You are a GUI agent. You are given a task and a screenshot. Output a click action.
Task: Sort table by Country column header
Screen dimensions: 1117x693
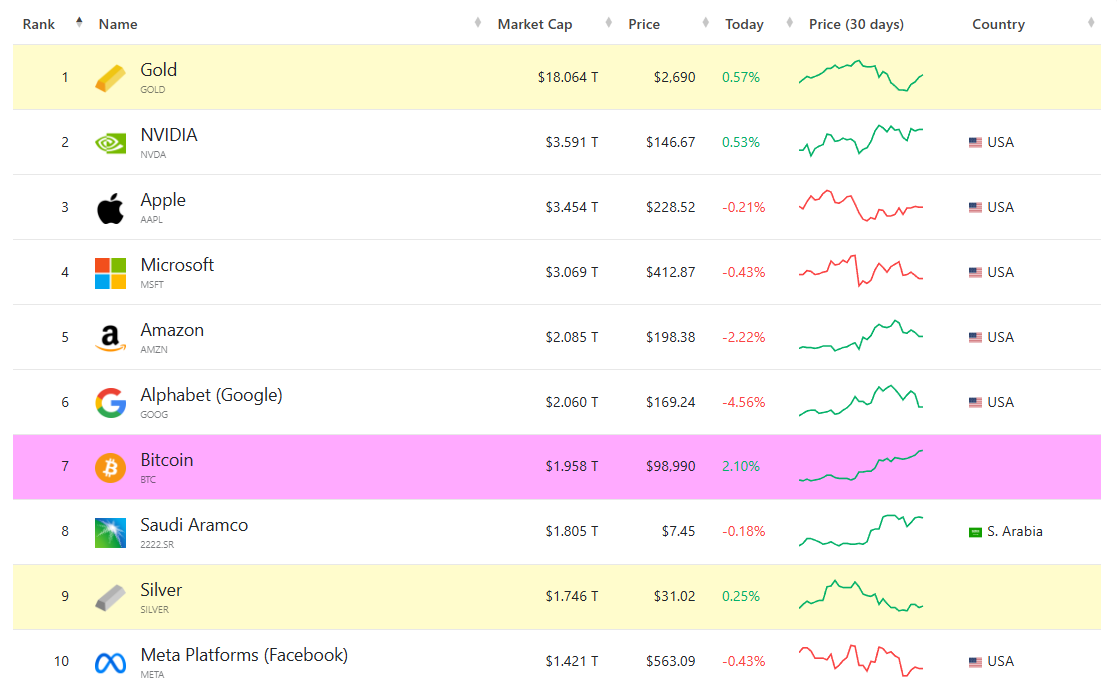(x=998, y=24)
